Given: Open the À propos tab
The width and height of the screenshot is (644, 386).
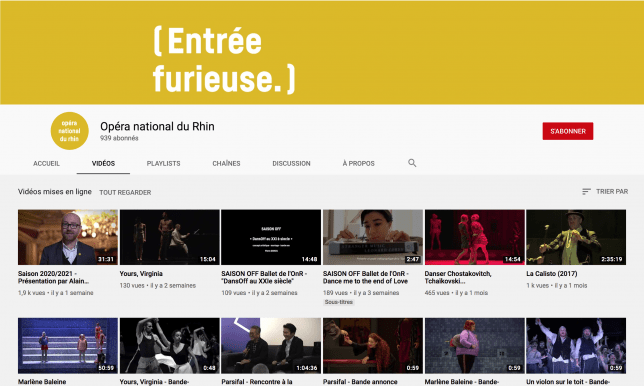Looking at the screenshot, I should pyautogui.click(x=359, y=163).
